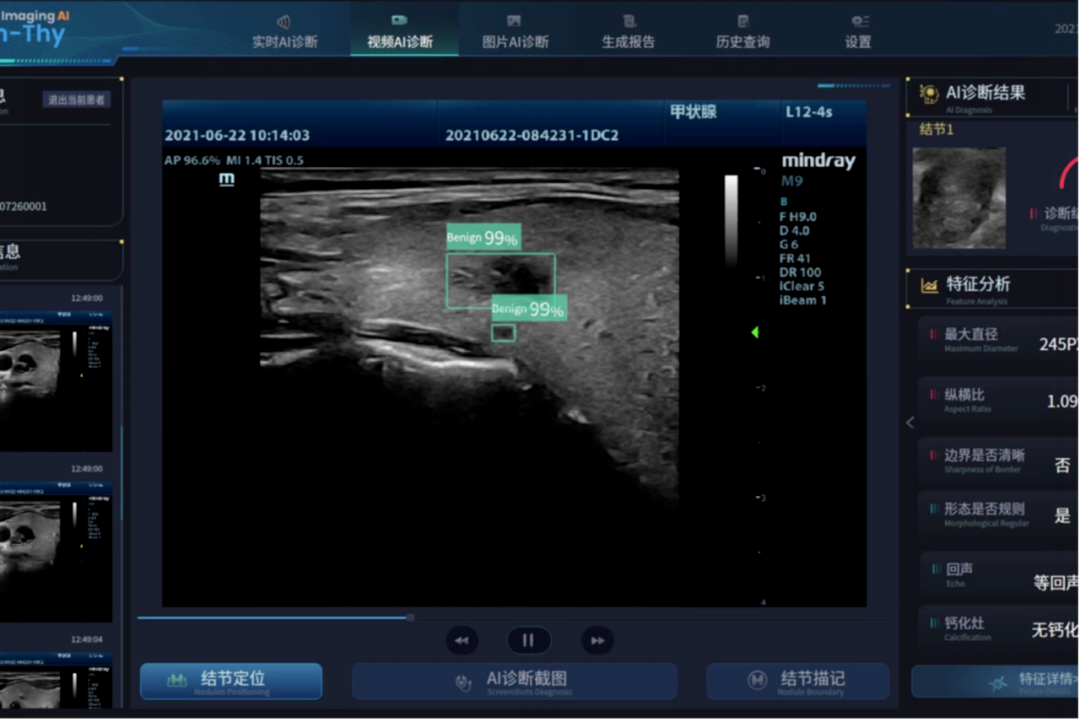Click the history icon above 历史查询
Image resolution: width=1080 pixels, height=722 pixels.
pos(743,21)
